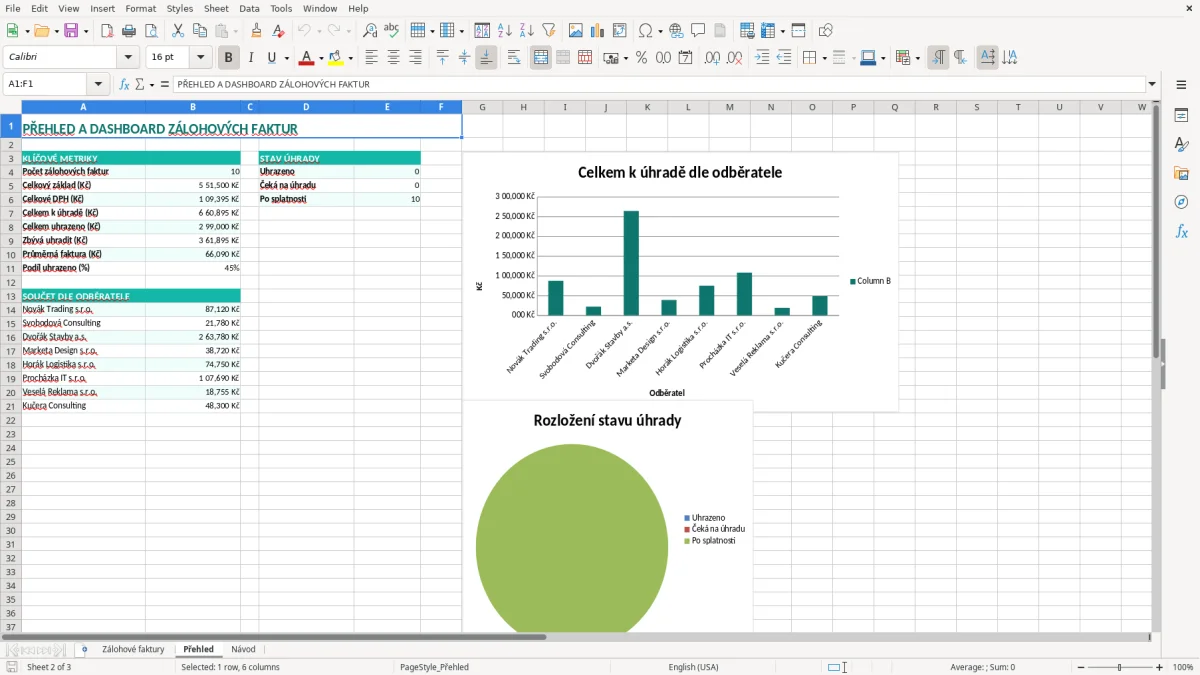Select Clone Formatting paintbrush icon
Viewport: 1200px width, 675px height.
pos(257,31)
